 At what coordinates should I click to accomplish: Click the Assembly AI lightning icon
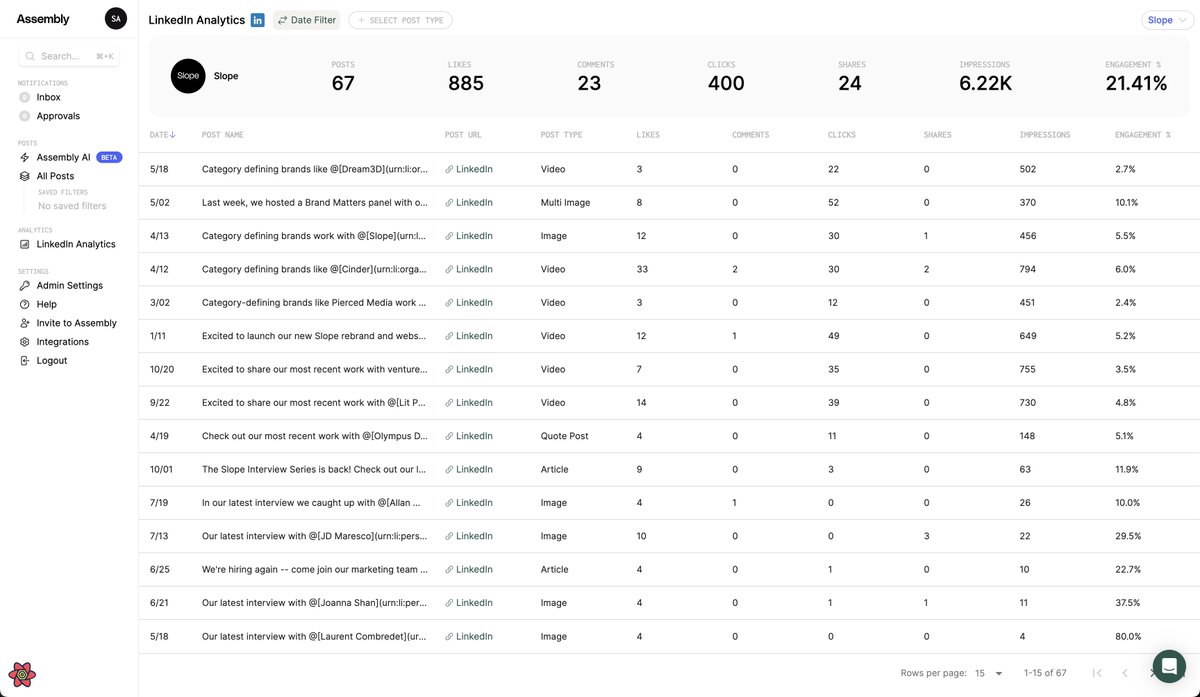point(25,157)
